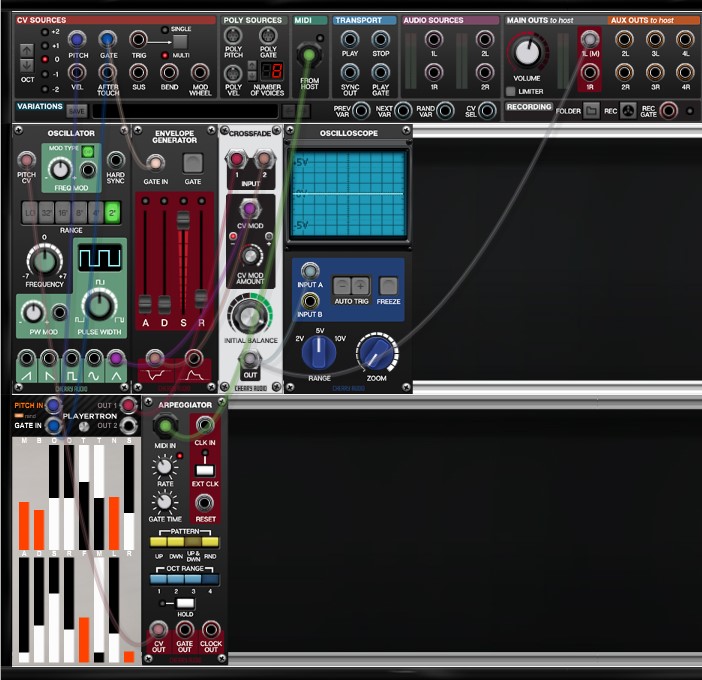Viewport: 702px width, 680px height.
Task: Open the recording FOLDER icon
Action: (591, 111)
